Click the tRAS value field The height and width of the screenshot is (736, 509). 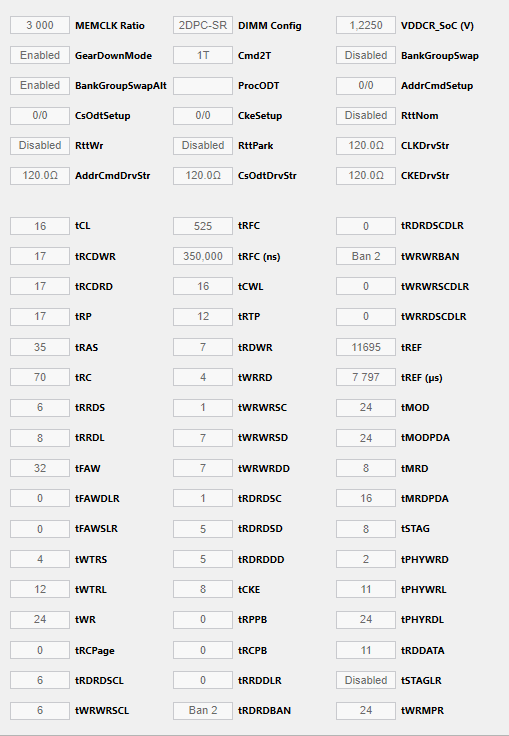pyautogui.click(x=40, y=347)
